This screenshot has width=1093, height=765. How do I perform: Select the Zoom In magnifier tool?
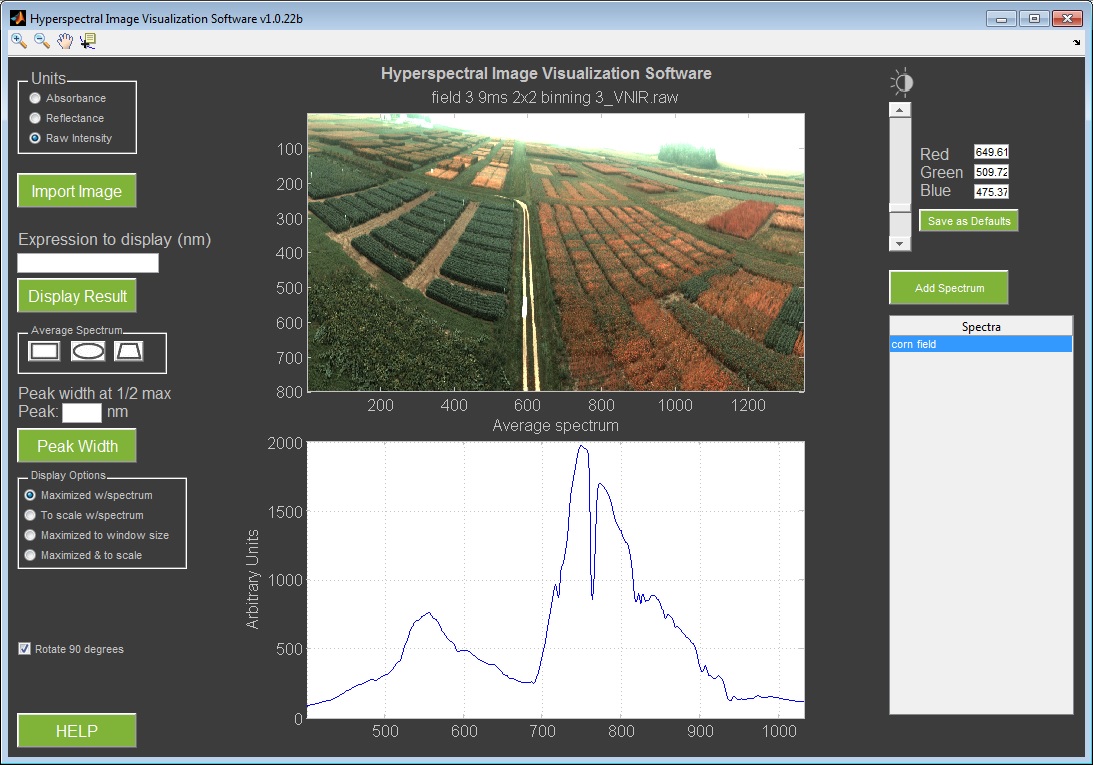pos(17,41)
